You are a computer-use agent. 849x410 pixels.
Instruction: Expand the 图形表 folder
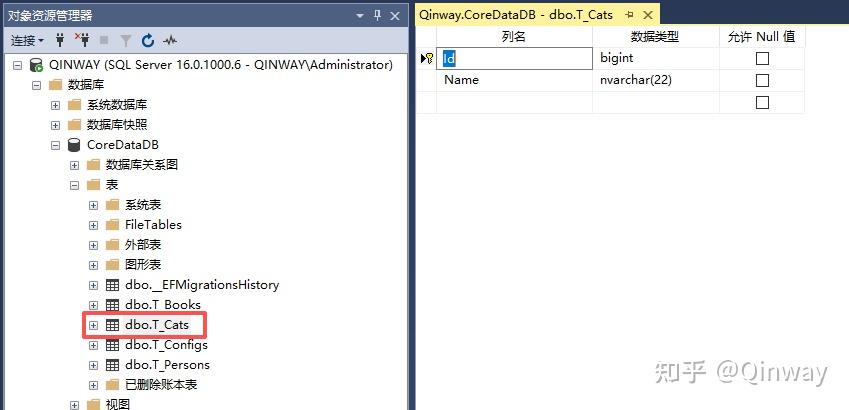point(94,265)
